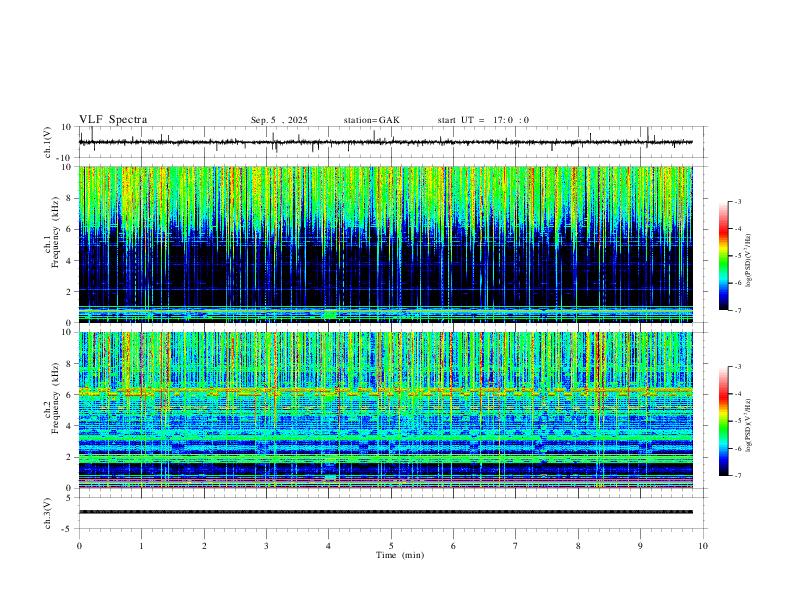
Task: Click the 'Time (min)' axis title
Action: (400, 555)
